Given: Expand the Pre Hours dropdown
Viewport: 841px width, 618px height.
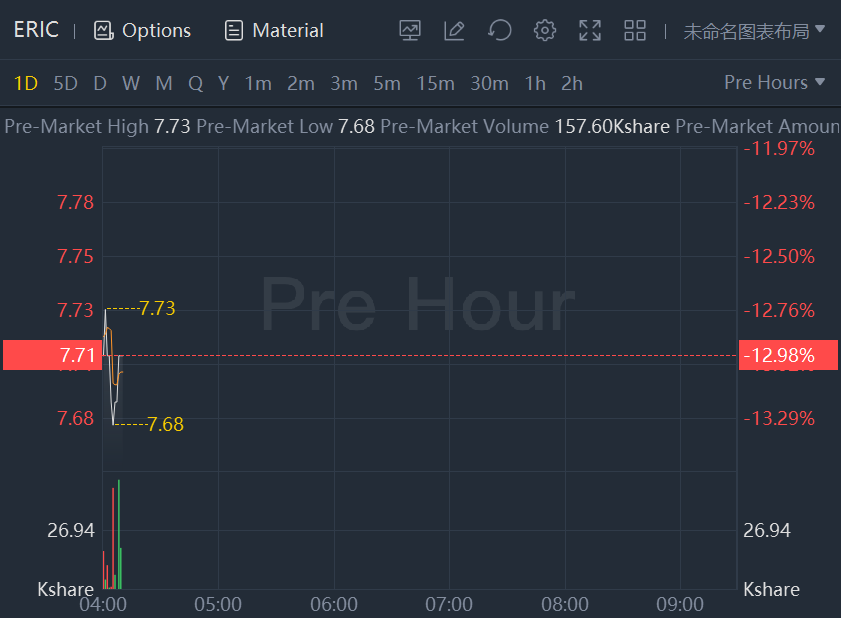Looking at the screenshot, I should [x=775, y=82].
